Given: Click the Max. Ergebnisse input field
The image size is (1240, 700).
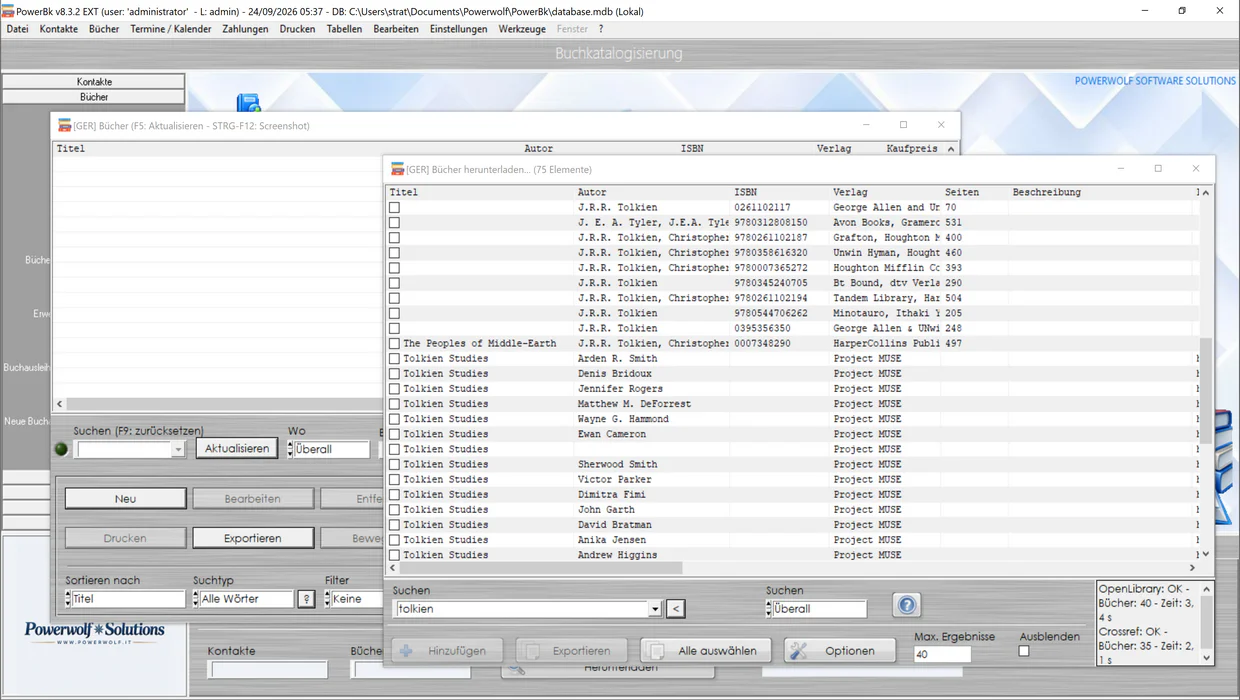Looking at the screenshot, I should pos(942,654).
